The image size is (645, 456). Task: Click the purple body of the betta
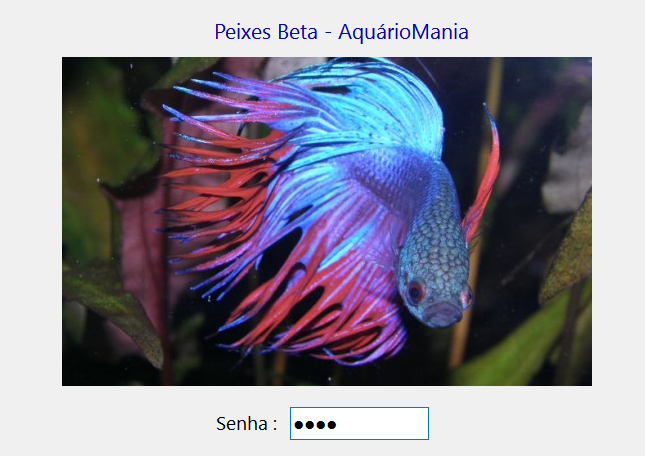391,177
